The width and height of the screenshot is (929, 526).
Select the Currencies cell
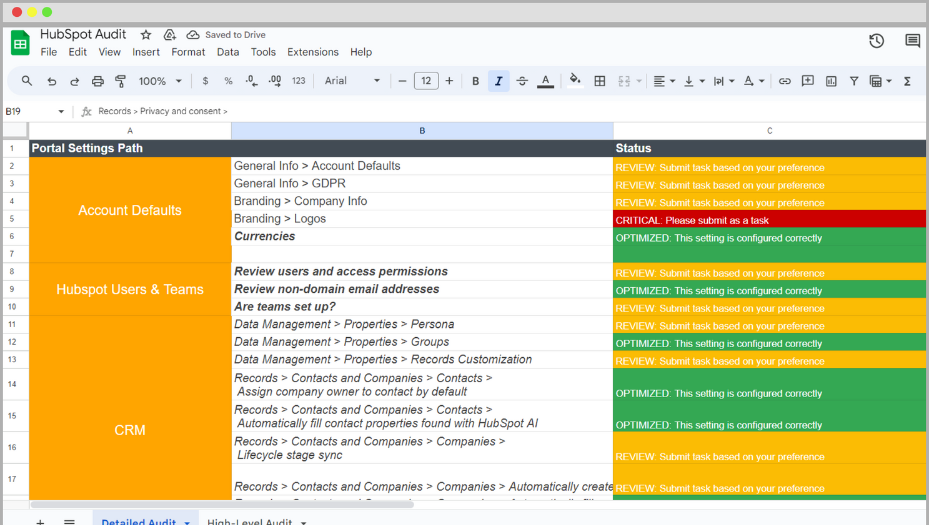coord(422,236)
